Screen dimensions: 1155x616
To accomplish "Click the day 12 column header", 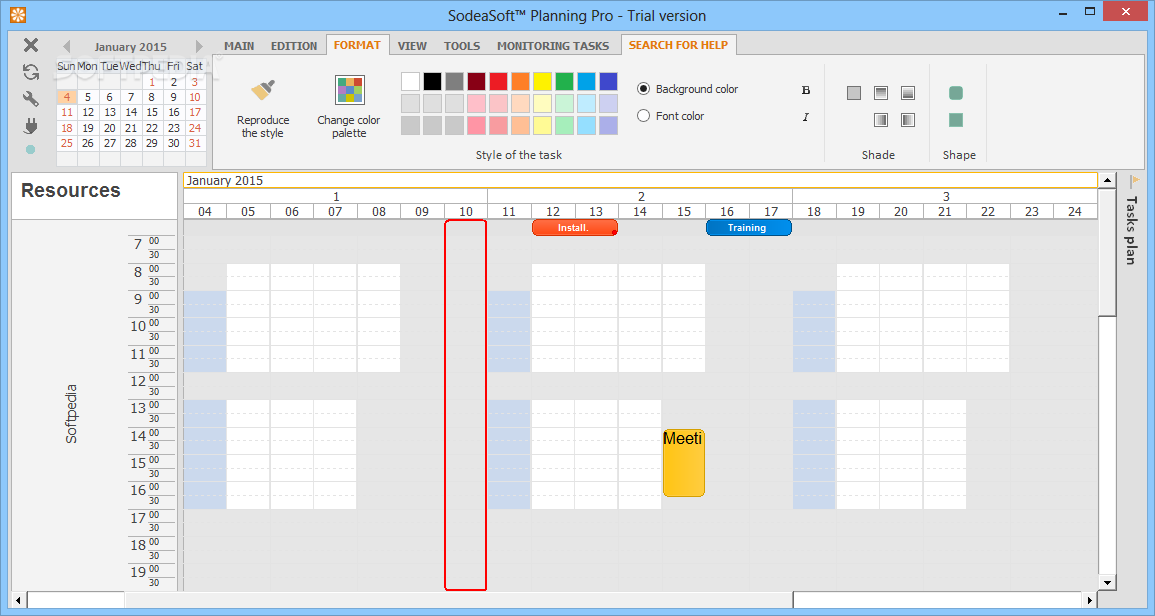I will click(x=553, y=211).
